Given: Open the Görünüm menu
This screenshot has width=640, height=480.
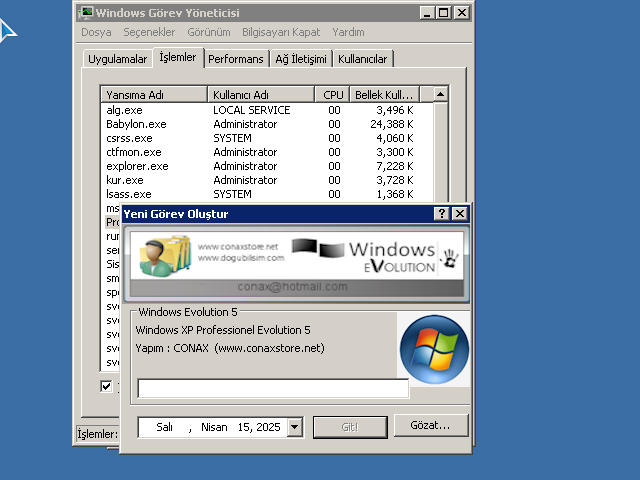Looking at the screenshot, I should [x=209, y=32].
